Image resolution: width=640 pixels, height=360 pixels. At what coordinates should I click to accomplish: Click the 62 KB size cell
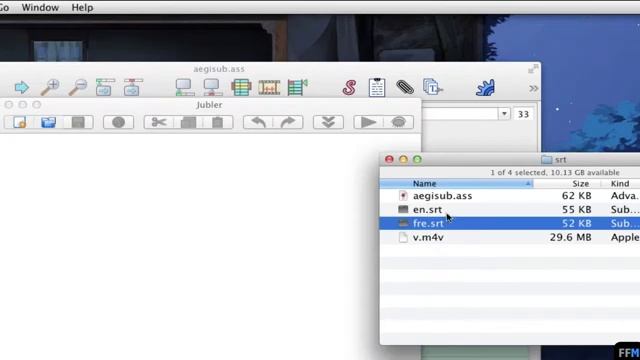pos(576,196)
